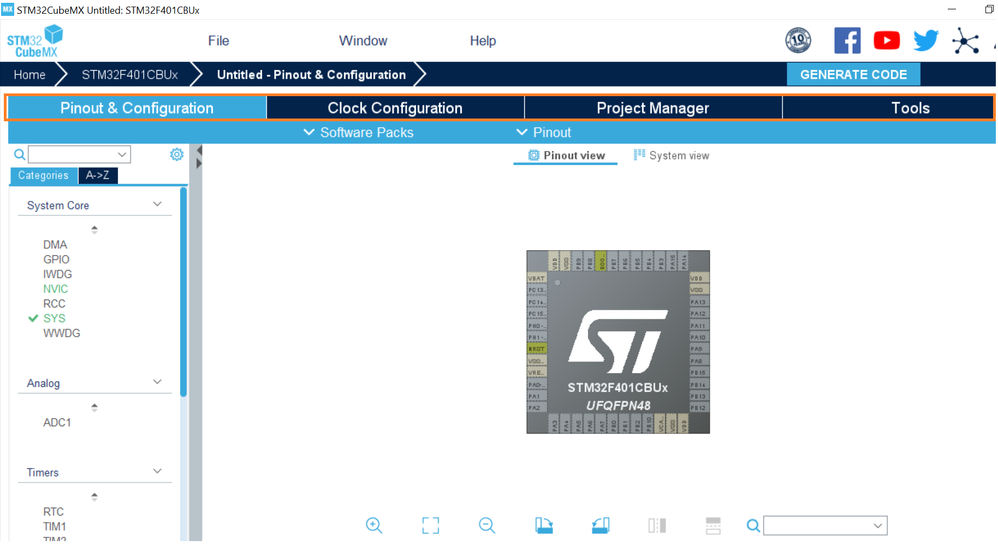998x545 pixels.
Task: Expand Software Packs dropdown
Action: (358, 132)
